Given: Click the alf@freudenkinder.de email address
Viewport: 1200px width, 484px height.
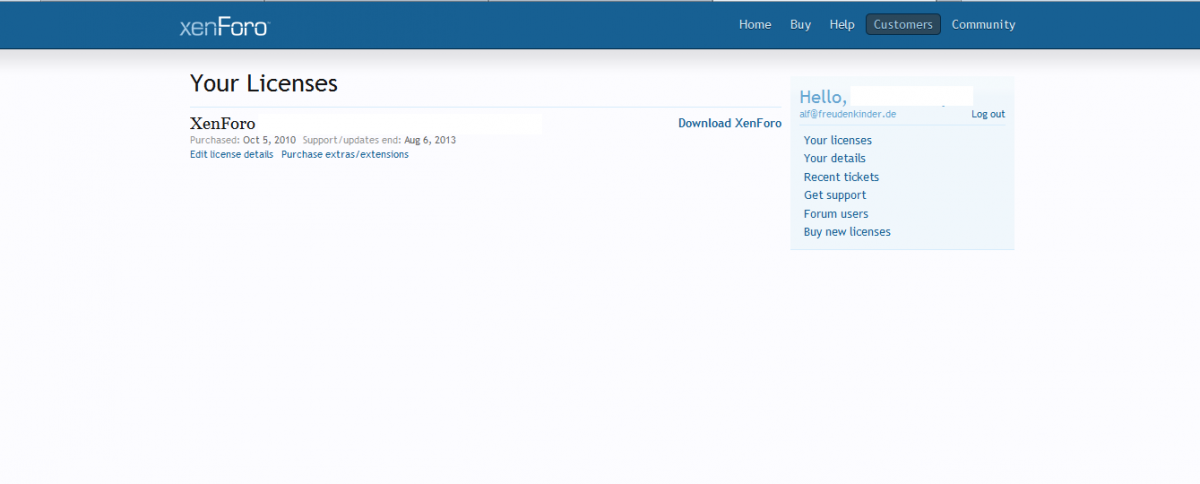Looking at the screenshot, I should click(848, 114).
